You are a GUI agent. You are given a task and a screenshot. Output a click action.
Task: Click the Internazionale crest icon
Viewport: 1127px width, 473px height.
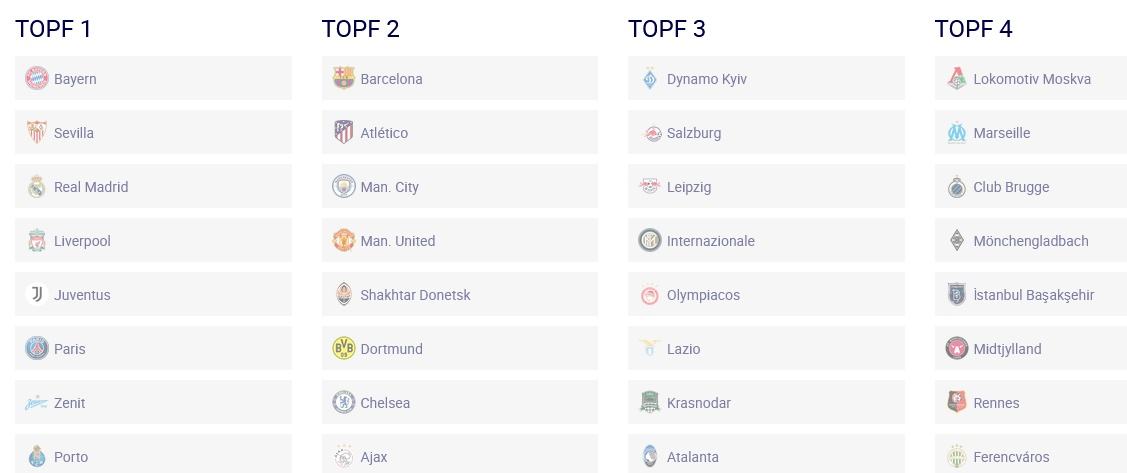(x=650, y=240)
